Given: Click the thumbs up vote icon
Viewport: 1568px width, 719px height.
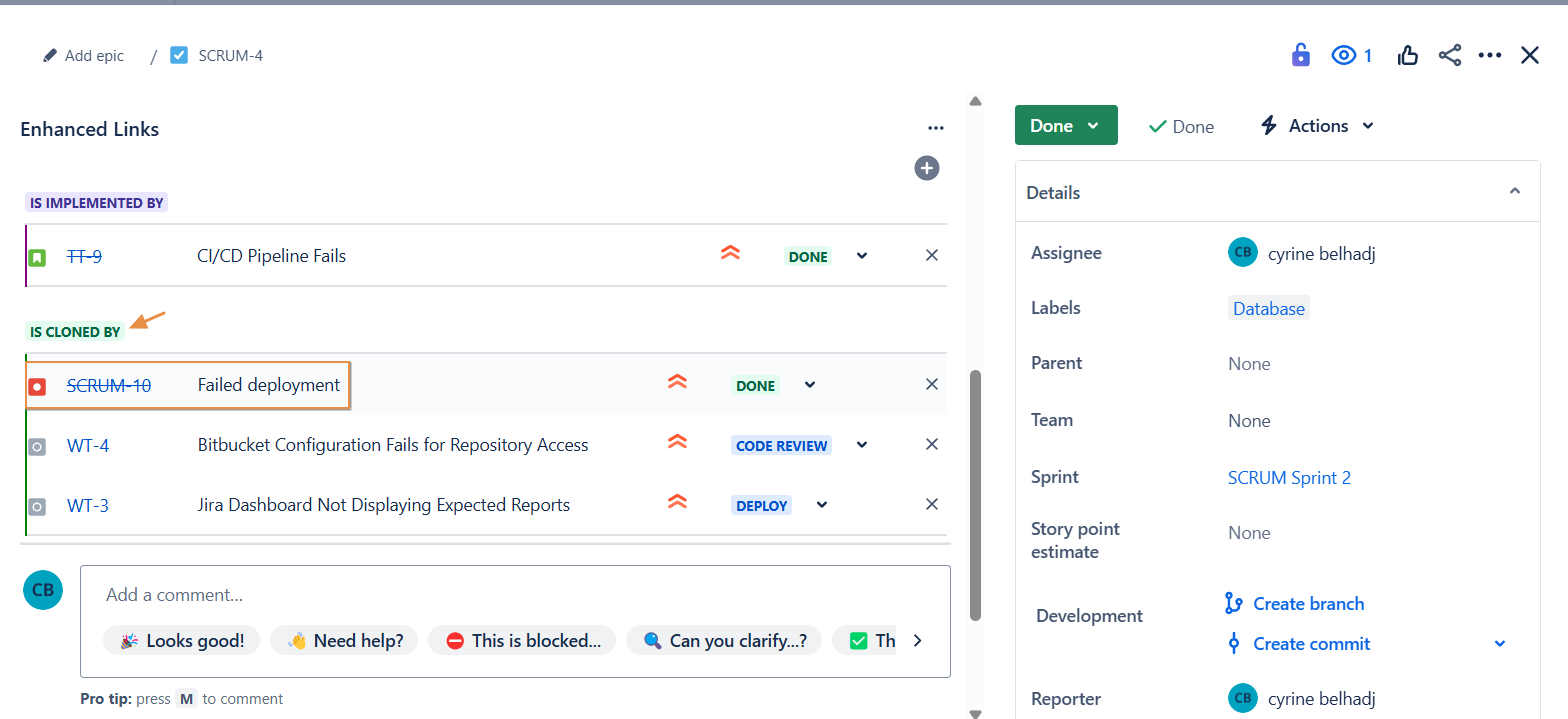Looking at the screenshot, I should click(1408, 56).
